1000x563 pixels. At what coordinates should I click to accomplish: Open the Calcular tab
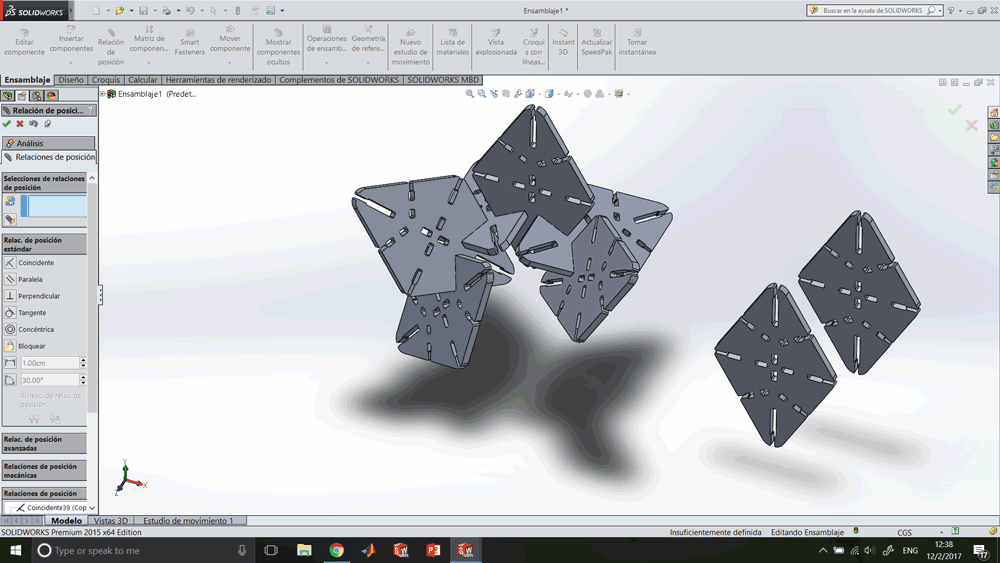(142, 80)
